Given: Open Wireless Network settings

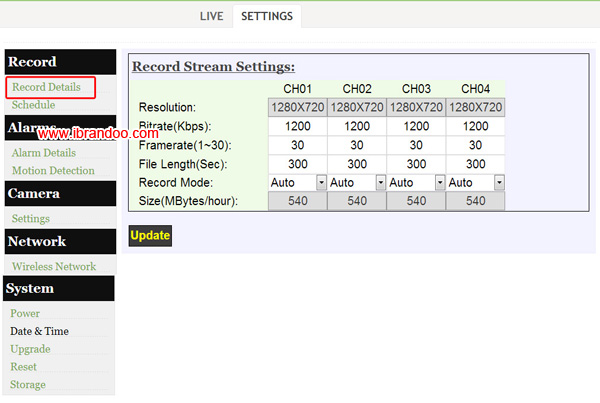Looking at the screenshot, I should tap(54, 266).
